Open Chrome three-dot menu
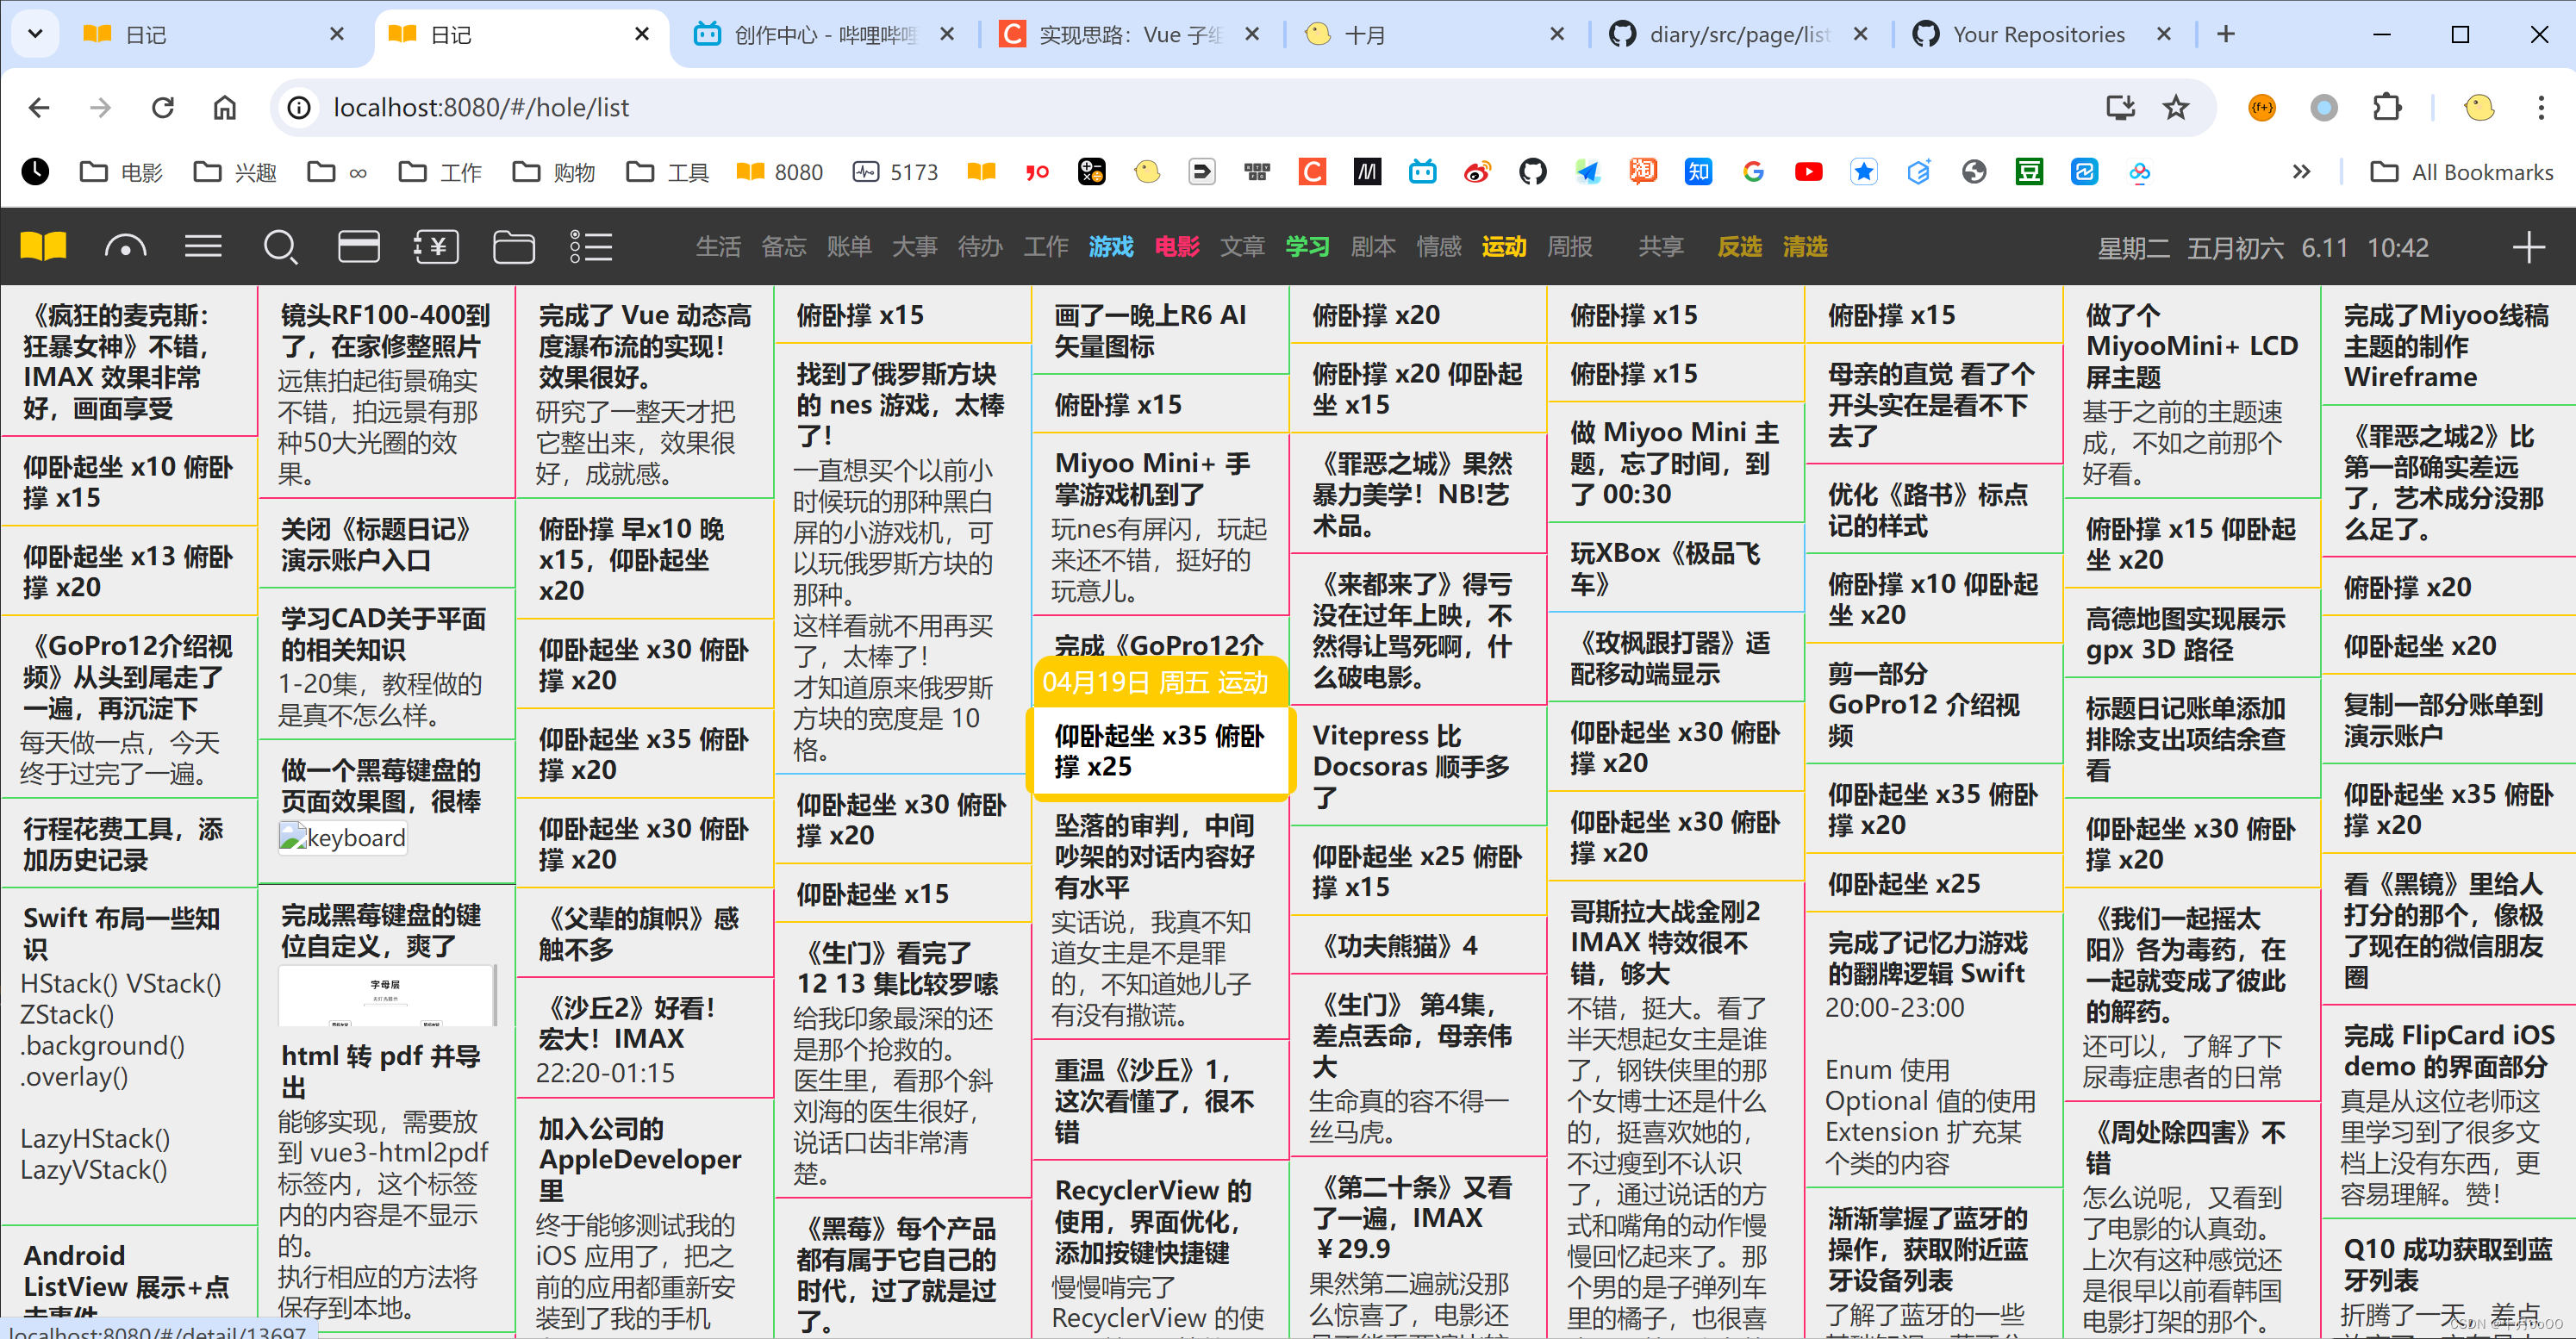 pyautogui.click(x=2541, y=107)
